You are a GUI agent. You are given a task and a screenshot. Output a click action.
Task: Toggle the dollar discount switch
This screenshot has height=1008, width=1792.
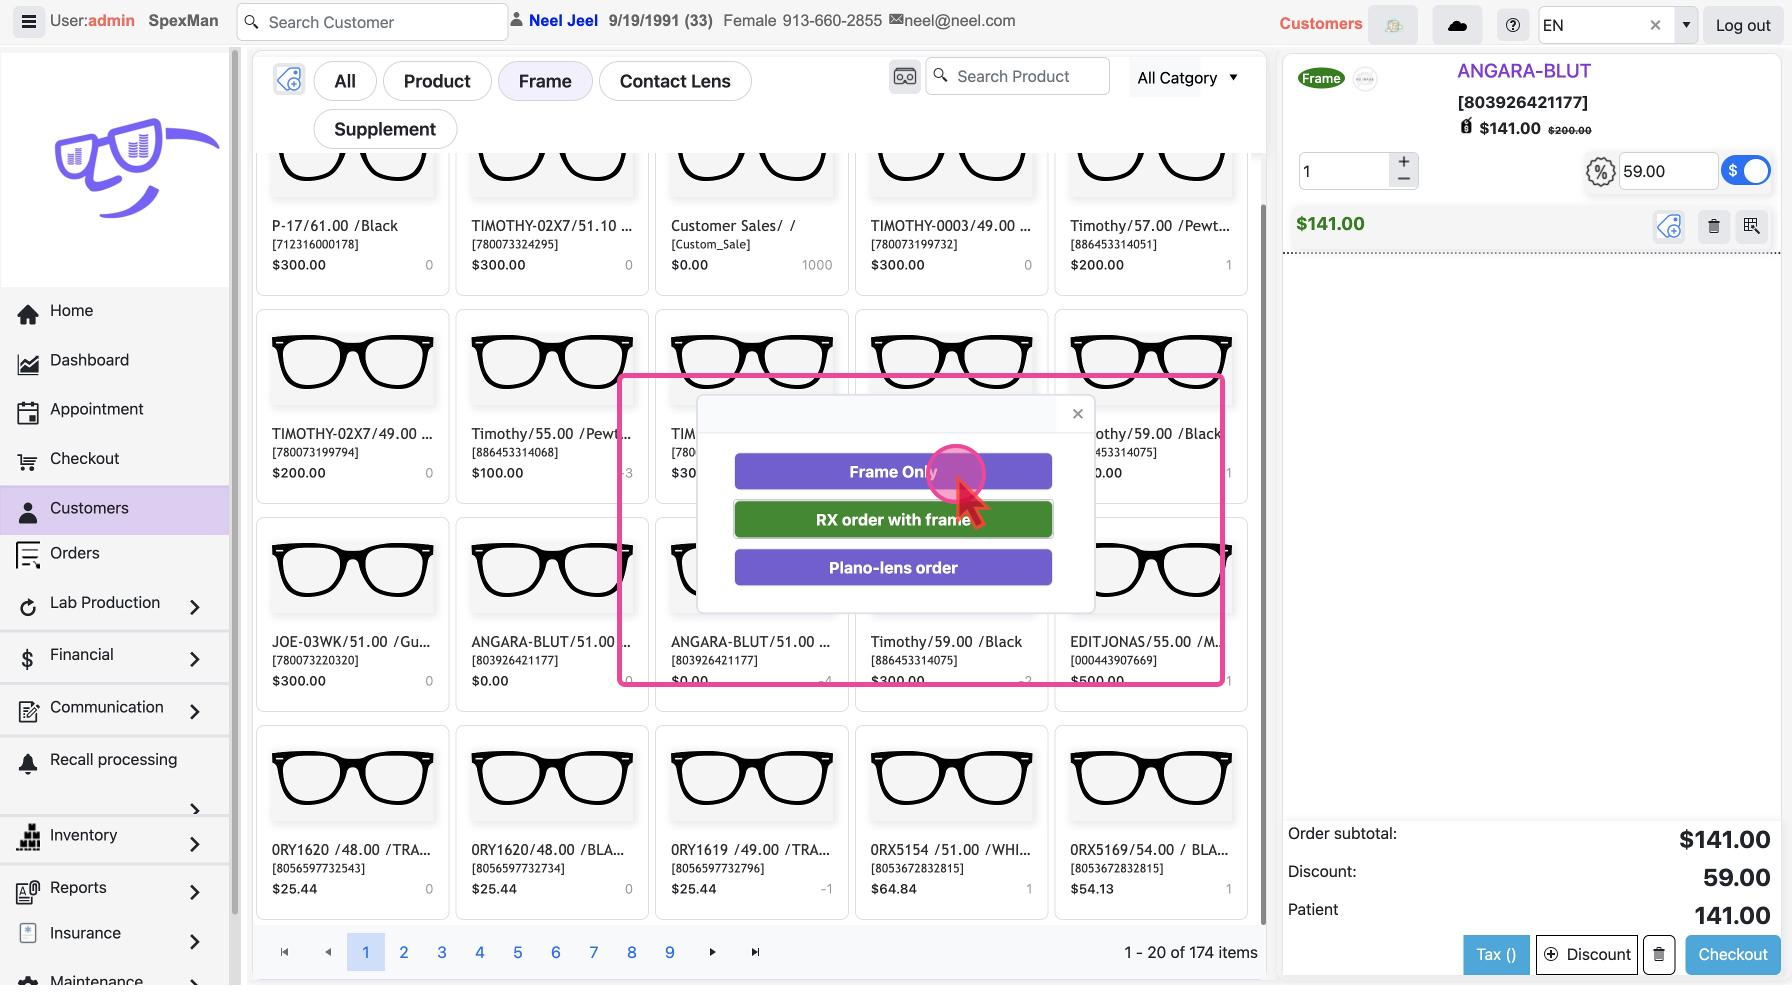click(x=1746, y=171)
